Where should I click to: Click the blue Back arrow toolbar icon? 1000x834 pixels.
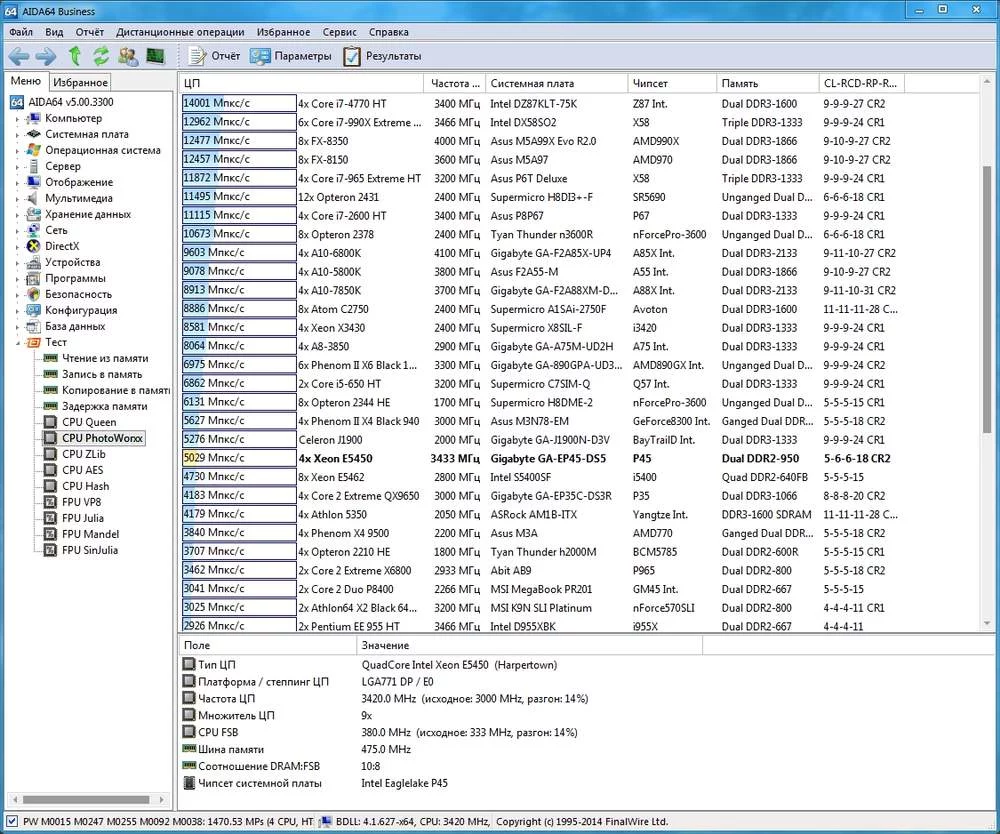tap(19, 56)
